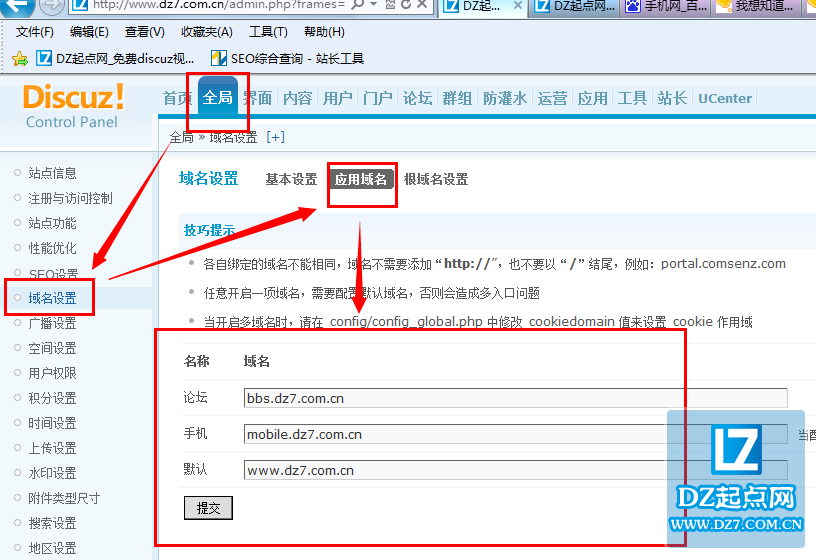Select 界面 in Discuz top navigation

coord(258,98)
